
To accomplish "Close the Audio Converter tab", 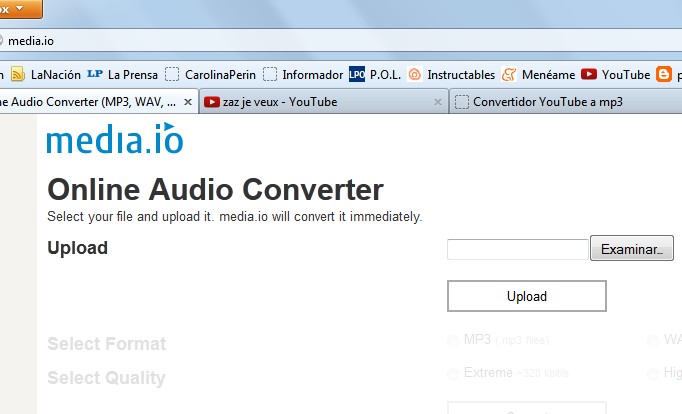I will tap(188, 102).
